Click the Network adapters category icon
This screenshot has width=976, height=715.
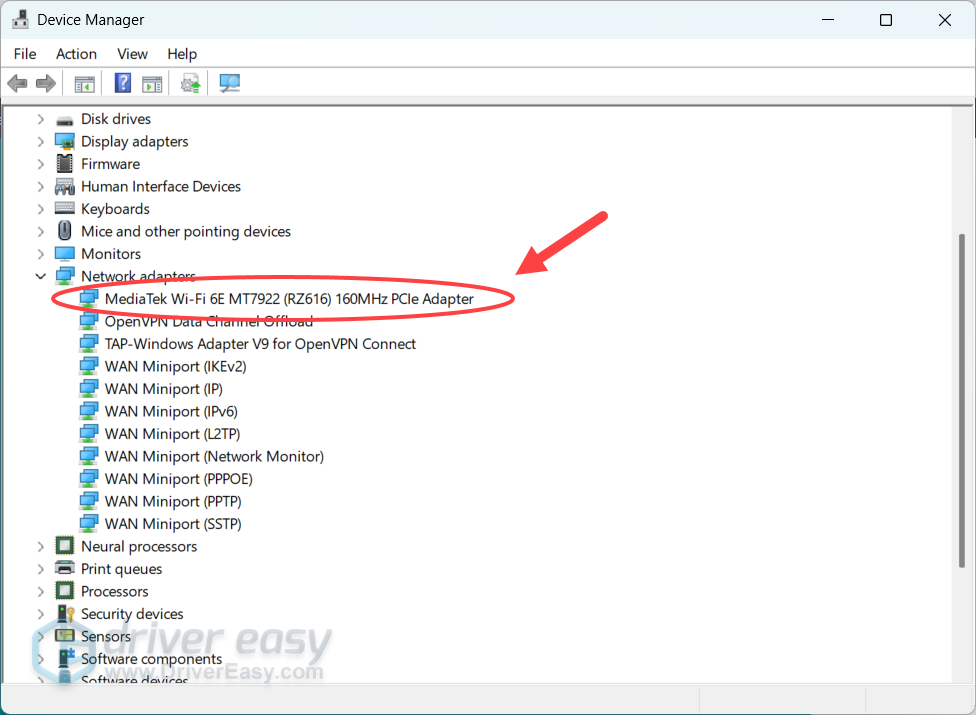(x=65, y=276)
